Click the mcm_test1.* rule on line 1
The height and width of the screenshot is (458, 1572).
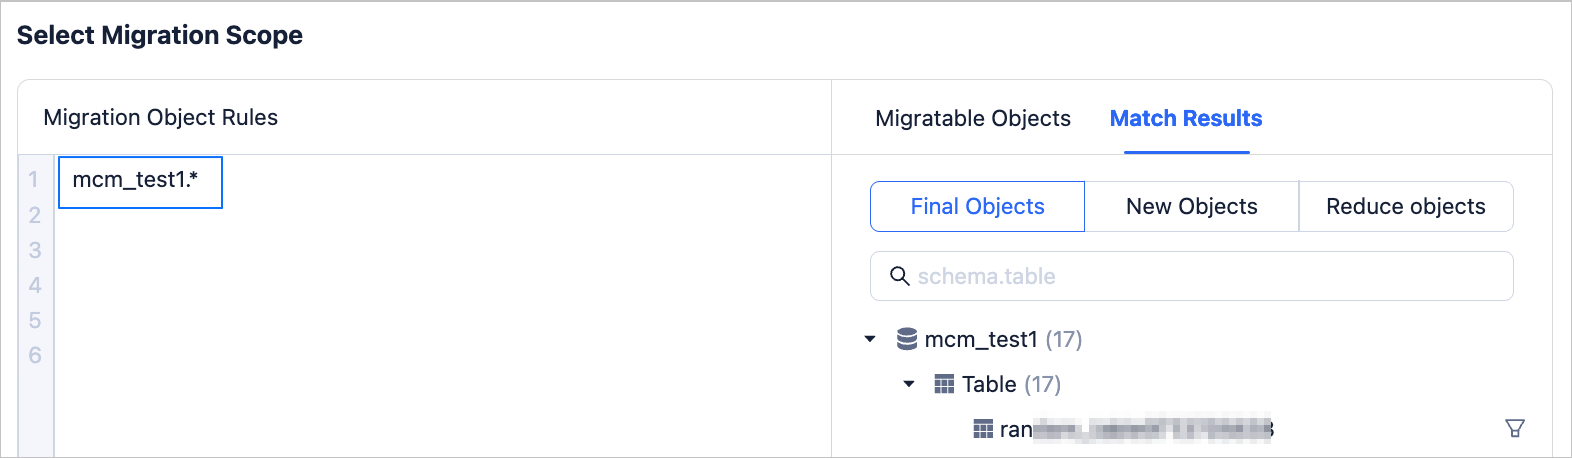[136, 180]
